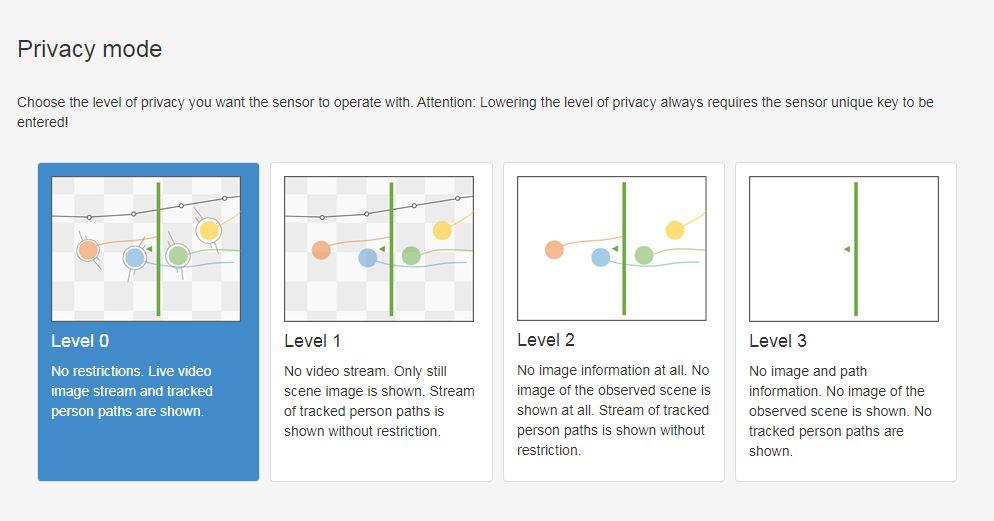Click the green person circle in Level 1

(x=411, y=255)
